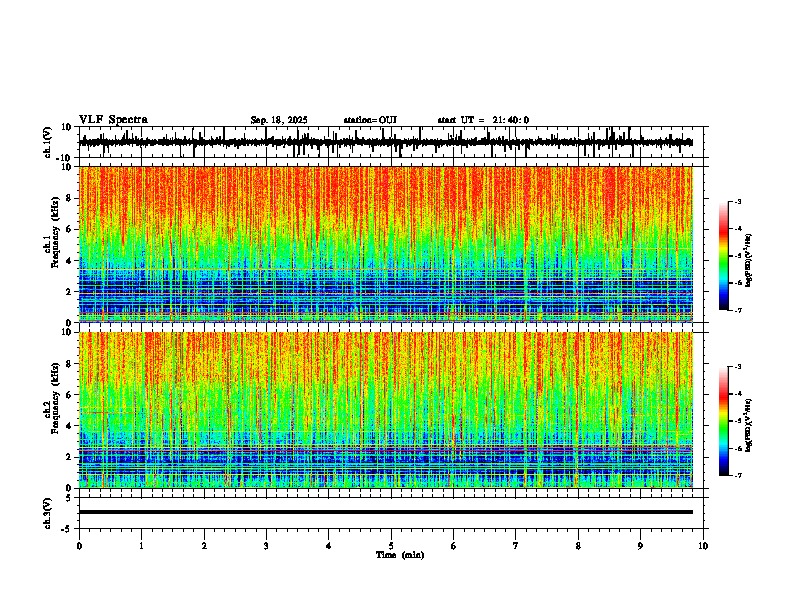Click time axis tick label "1"
The height and width of the screenshot is (612, 792).
coord(141,546)
